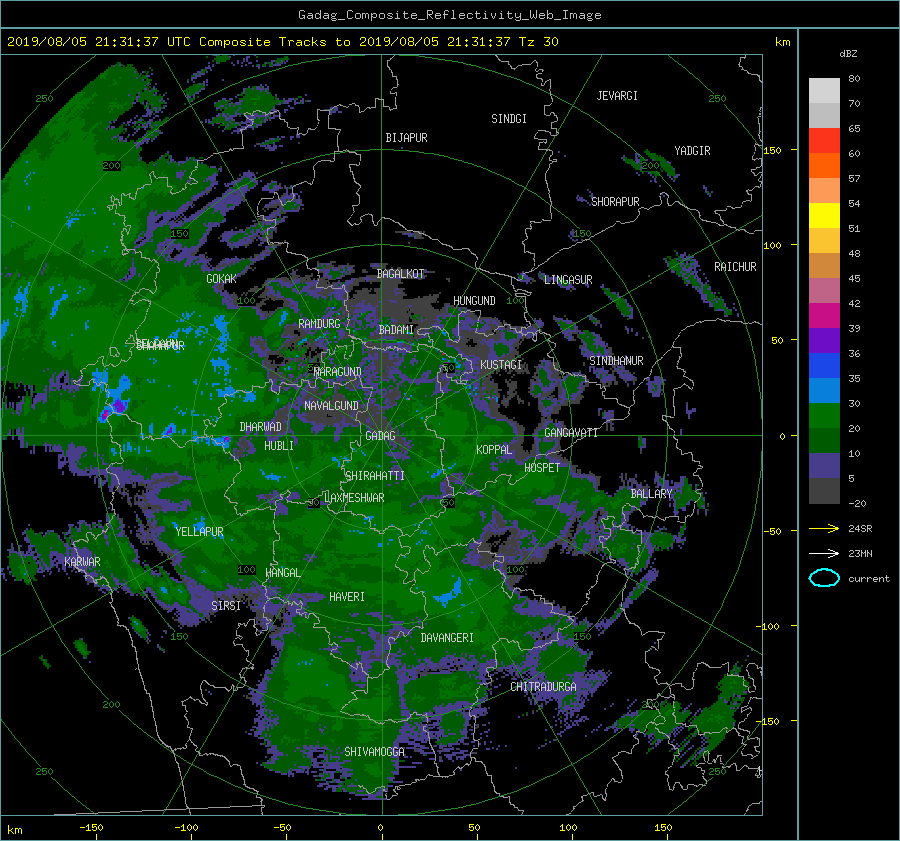Click the bright green 20-30 dBZ legend swatch

824,416
